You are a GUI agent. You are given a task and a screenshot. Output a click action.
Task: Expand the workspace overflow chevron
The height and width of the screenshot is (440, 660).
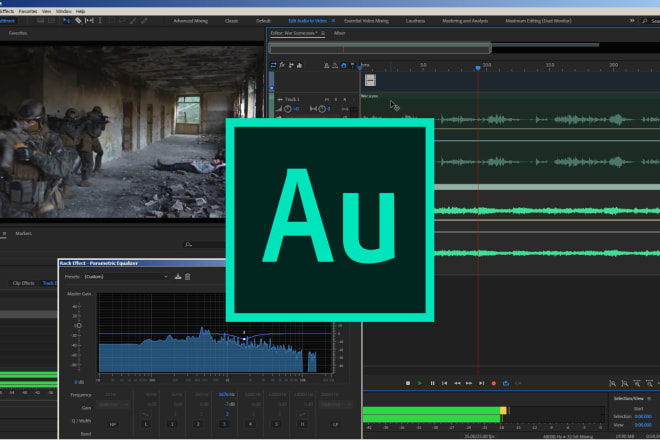tap(632, 21)
